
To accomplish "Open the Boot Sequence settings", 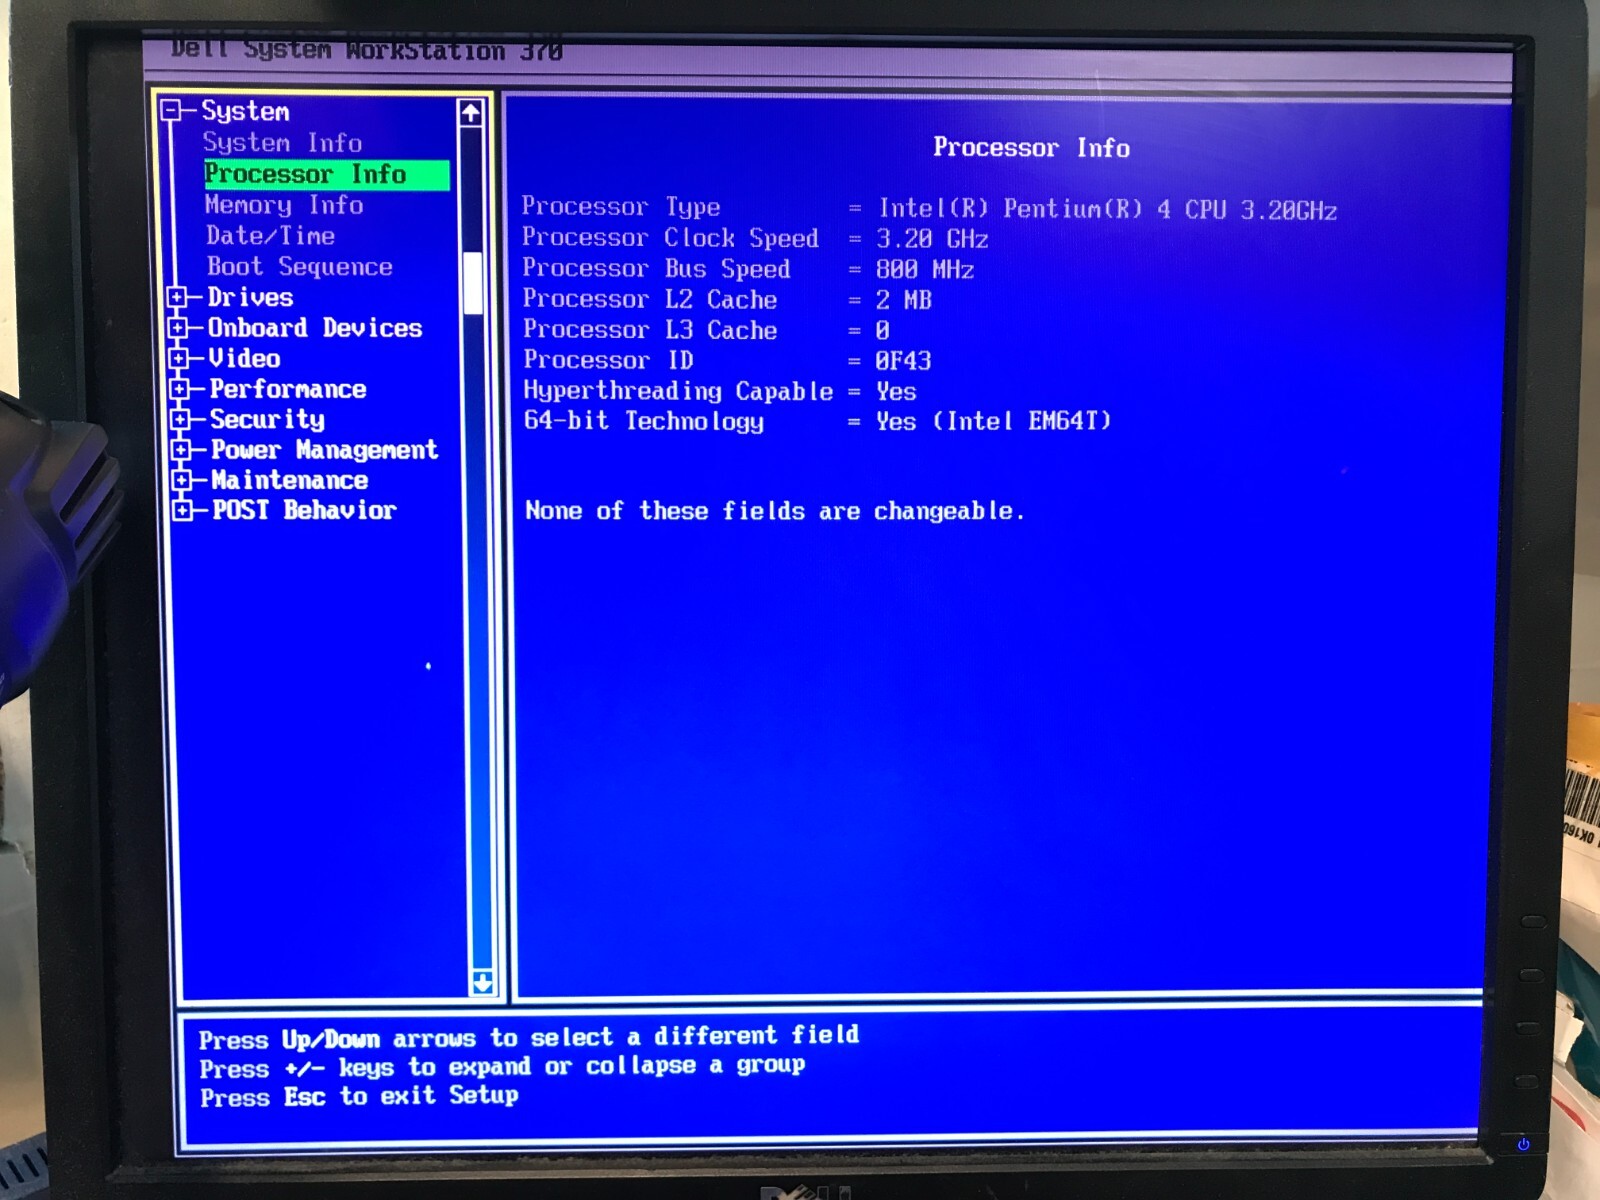I will tap(297, 266).
